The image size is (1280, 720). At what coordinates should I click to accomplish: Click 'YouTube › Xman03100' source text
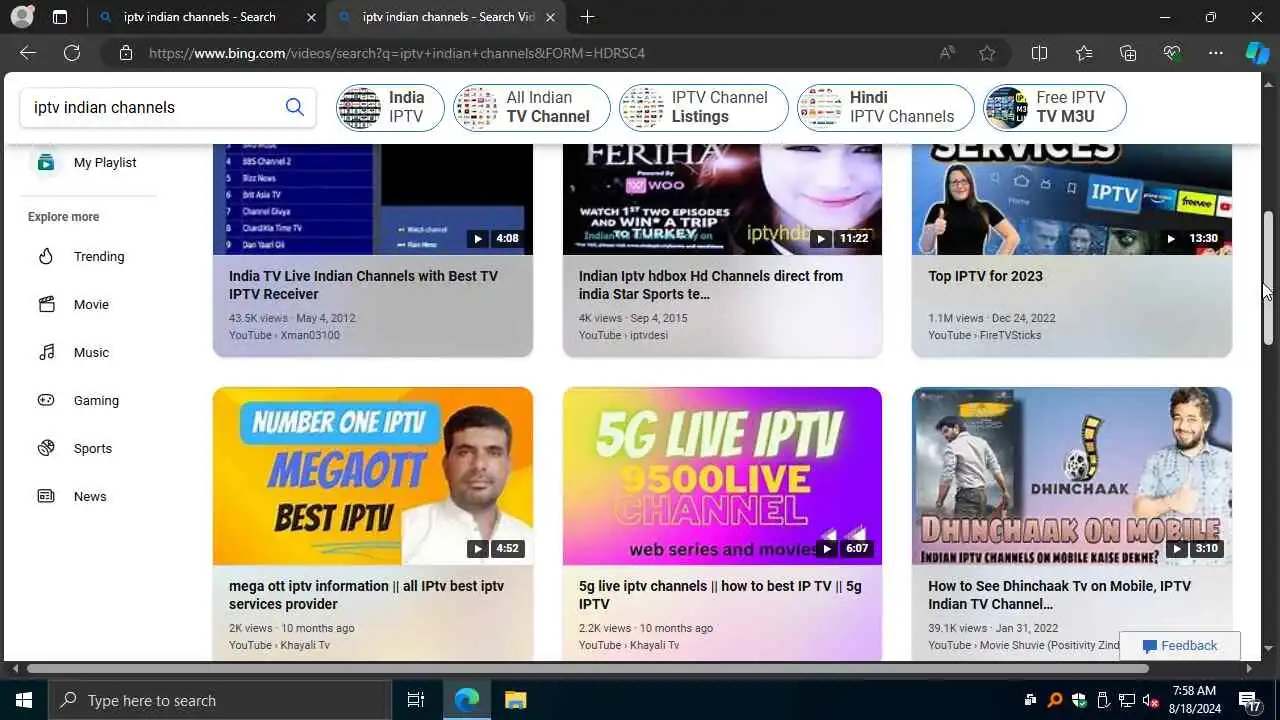(x=284, y=335)
